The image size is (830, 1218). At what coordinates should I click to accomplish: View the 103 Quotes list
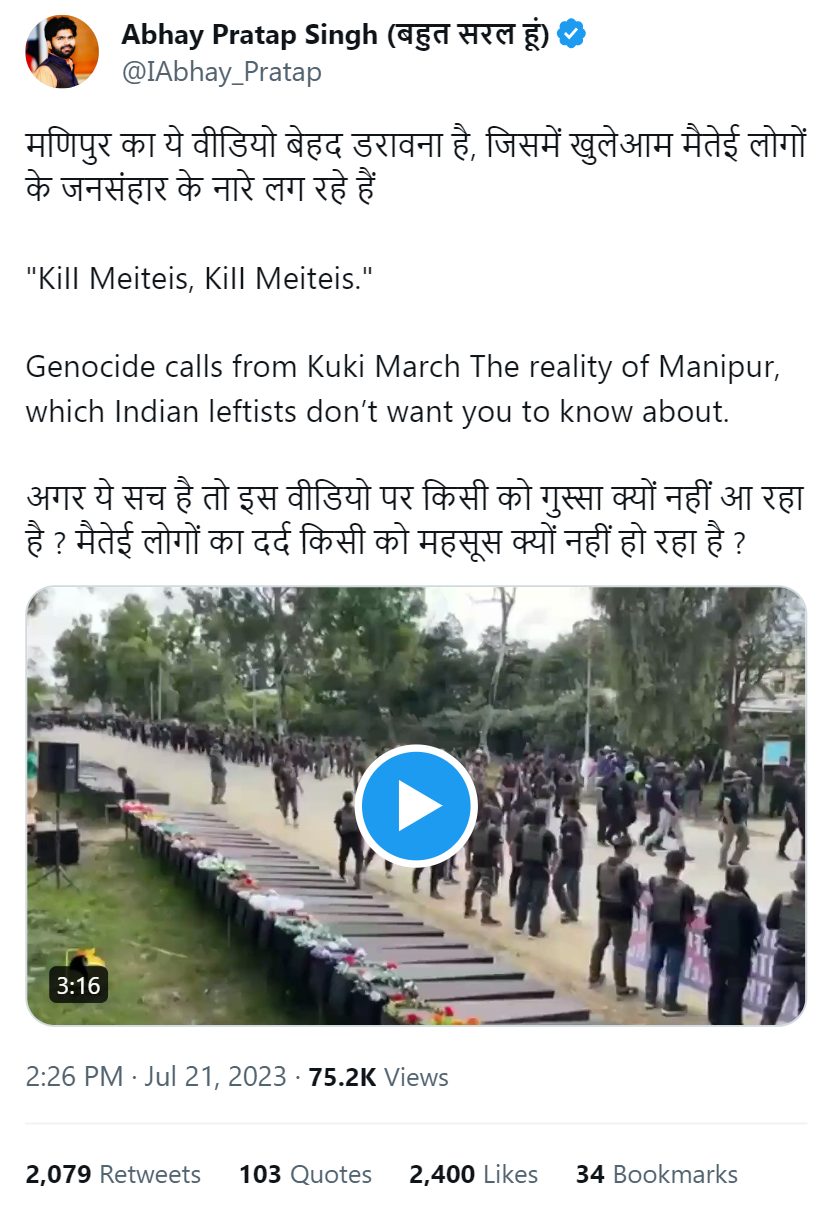click(x=305, y=1174)
